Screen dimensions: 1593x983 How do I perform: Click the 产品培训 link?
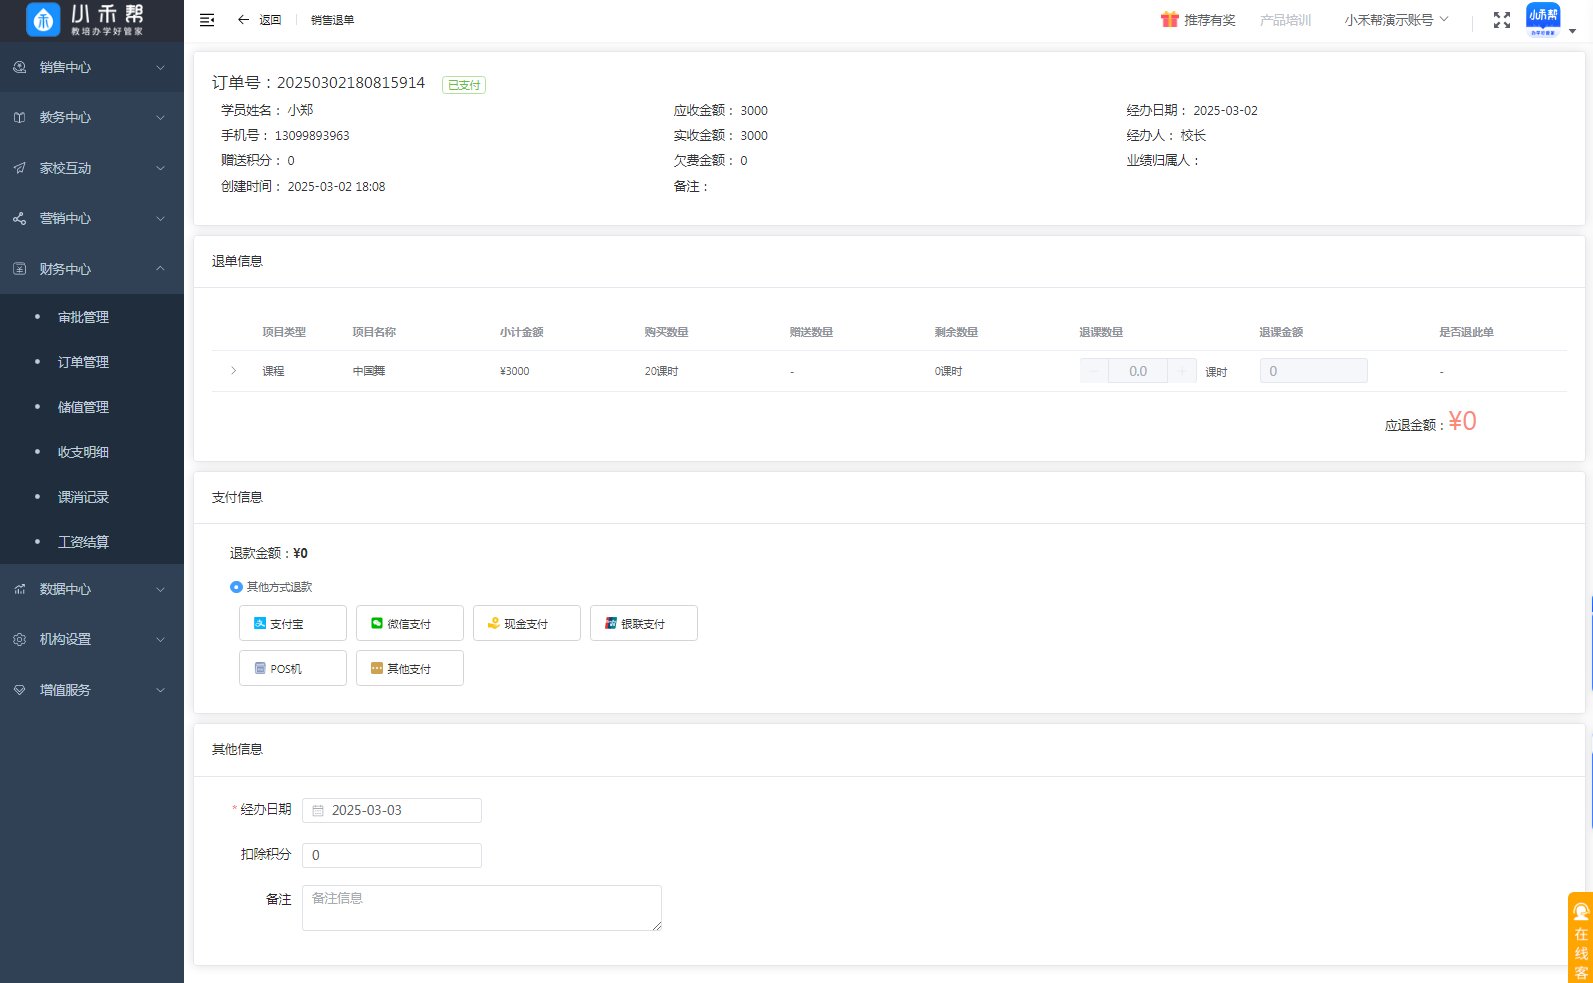click(x=1285, y=20)
